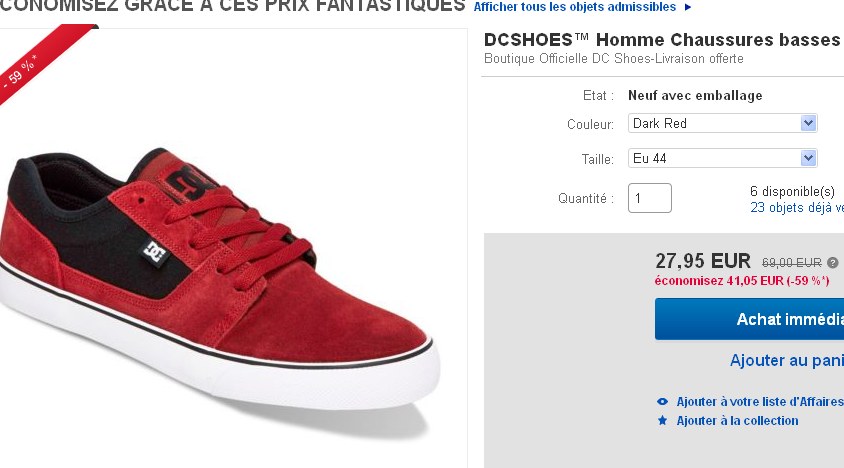Click the 27,95 EUR price
844x468 pixels.
tap(702, 261)
